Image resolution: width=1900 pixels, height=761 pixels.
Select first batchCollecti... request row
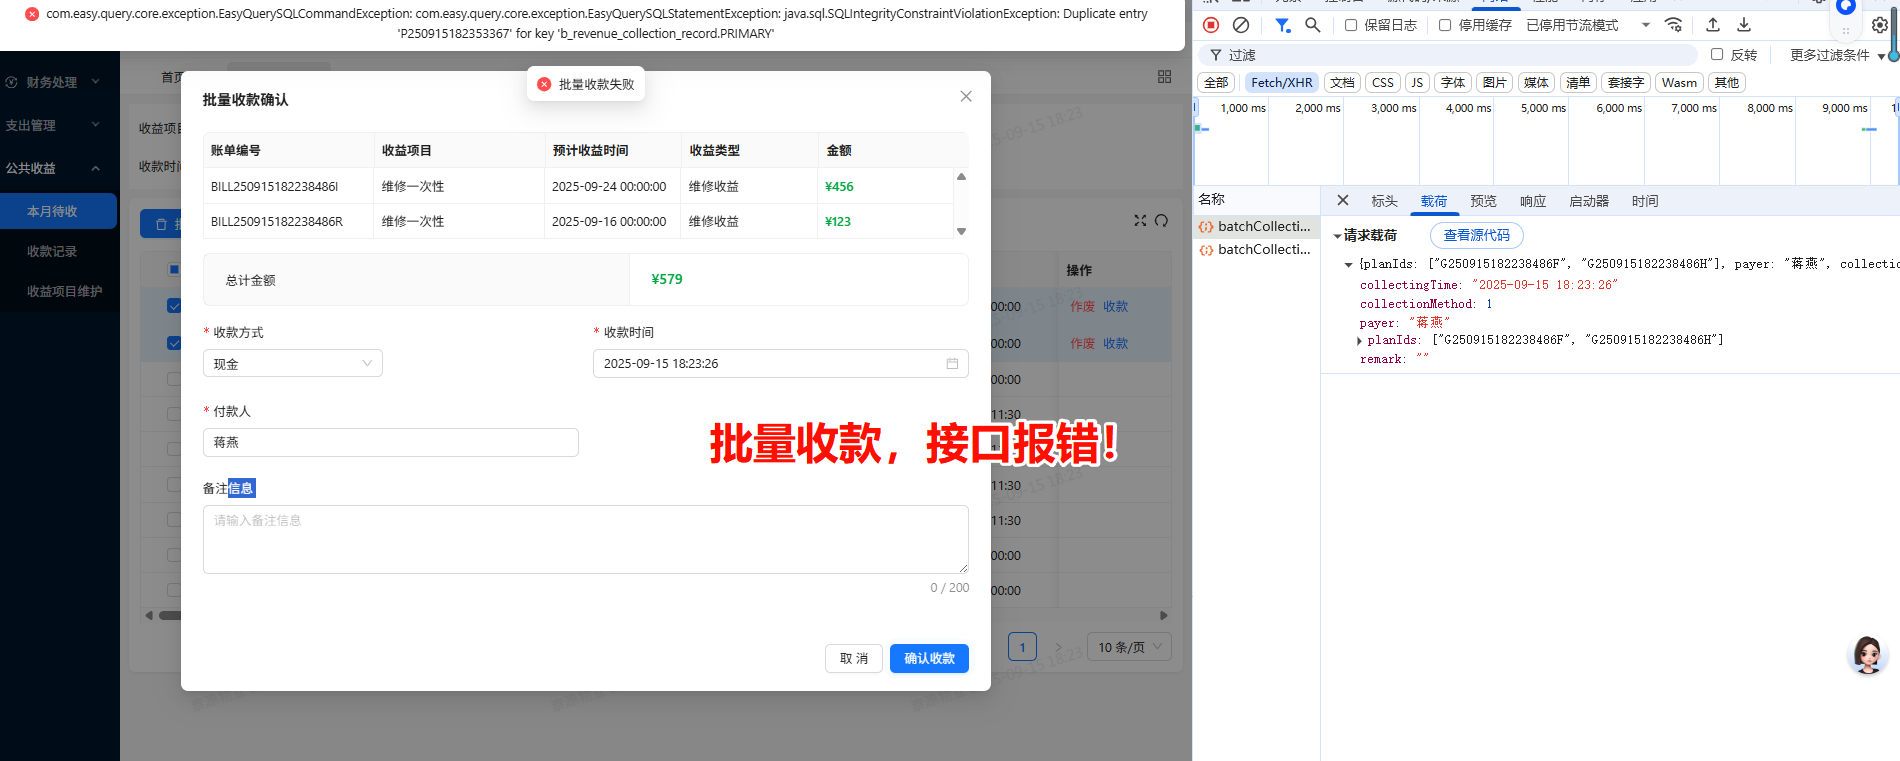point(1256,227)
